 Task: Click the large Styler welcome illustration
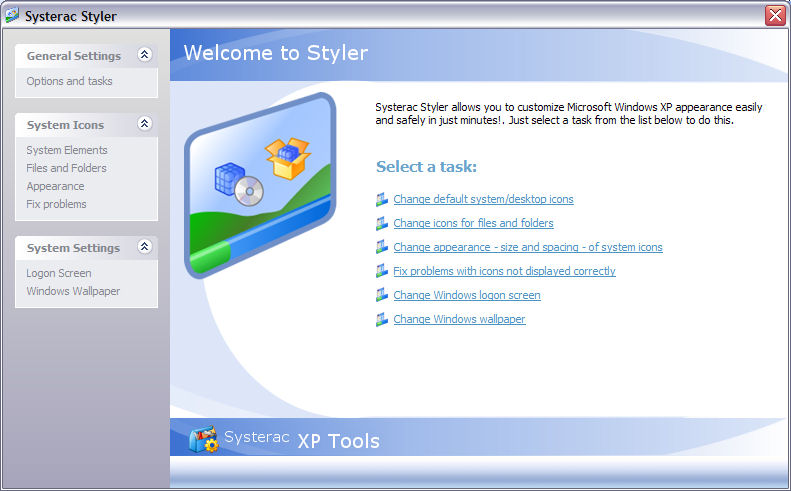coord(260,186)
